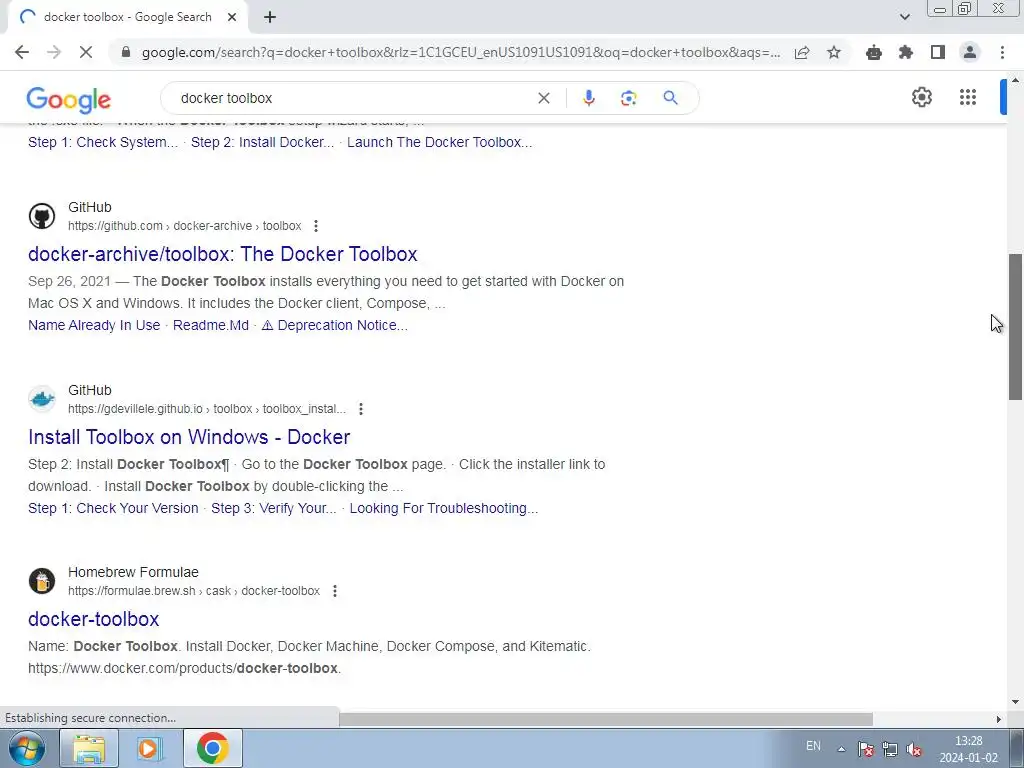Viewport: 1024px width, 768px height.
Task: Open the Windows Start menu
Action: 25,748
